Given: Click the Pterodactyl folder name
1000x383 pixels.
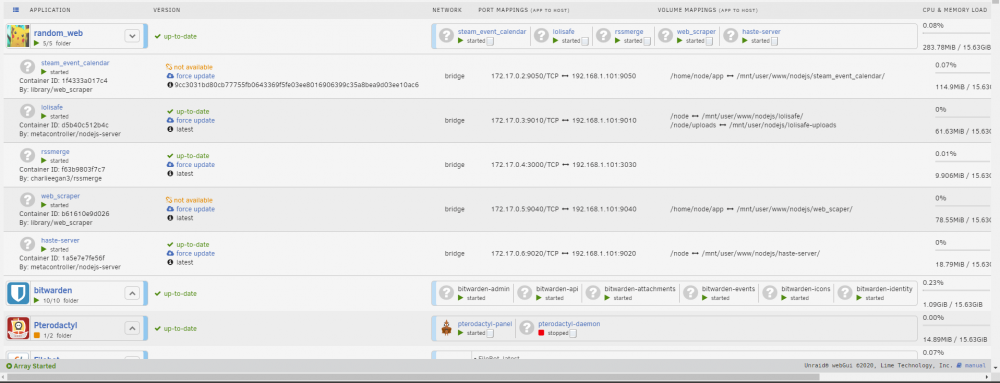Looking at the screenshot, I should [55, 325].
